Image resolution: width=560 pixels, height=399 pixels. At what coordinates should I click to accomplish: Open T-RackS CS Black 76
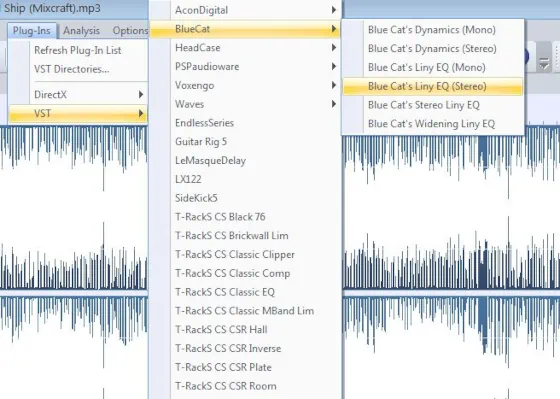coord(245,217)
